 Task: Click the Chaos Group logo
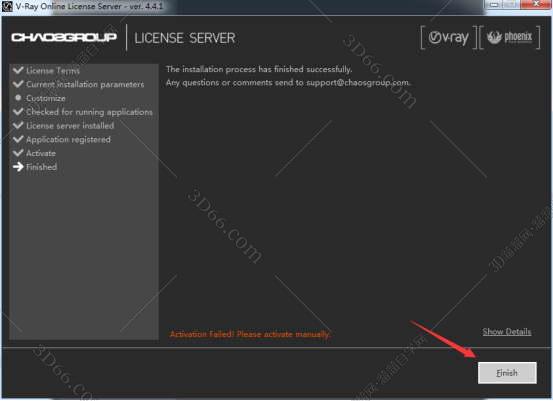click(64, 37)
